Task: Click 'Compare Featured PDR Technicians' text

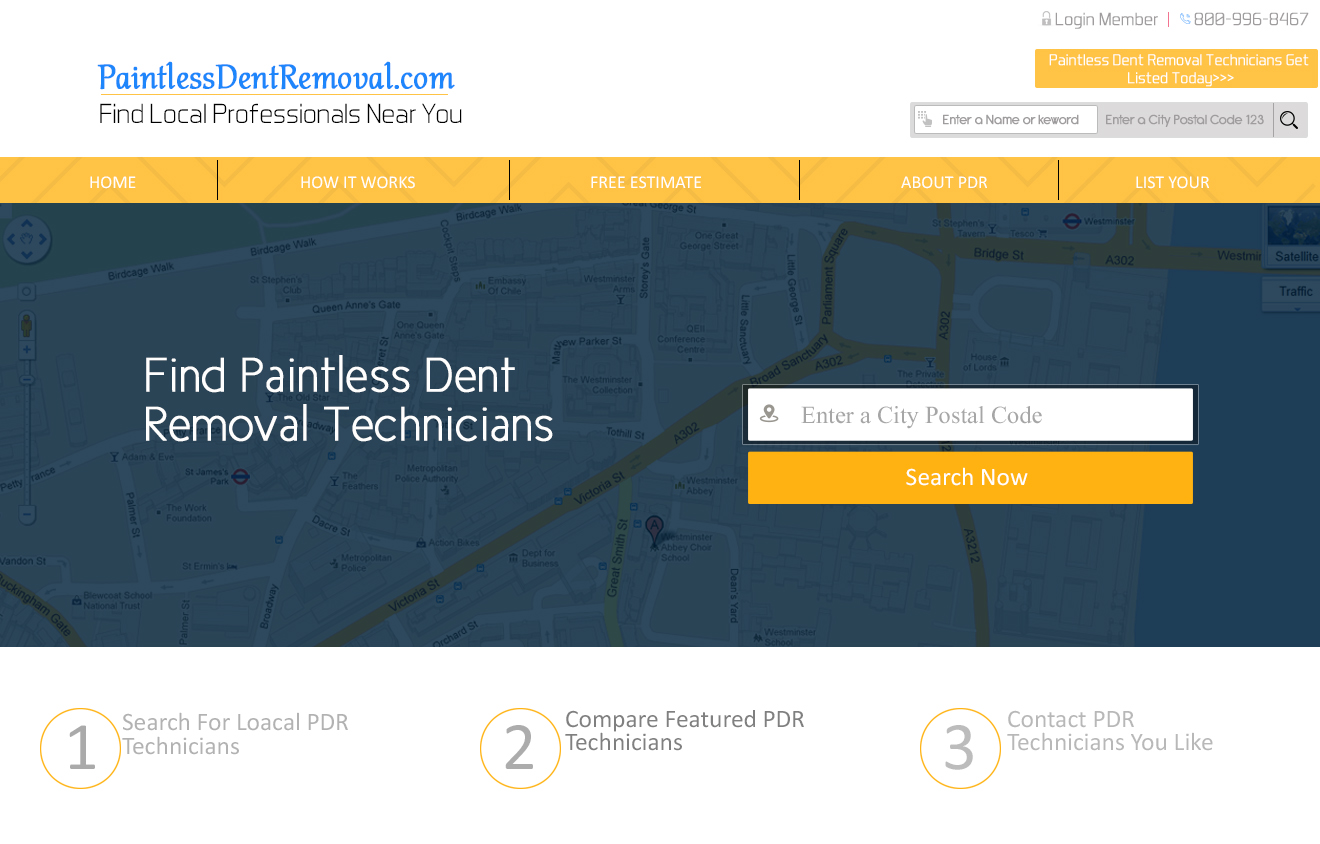Action: click(x=685, y=731)
